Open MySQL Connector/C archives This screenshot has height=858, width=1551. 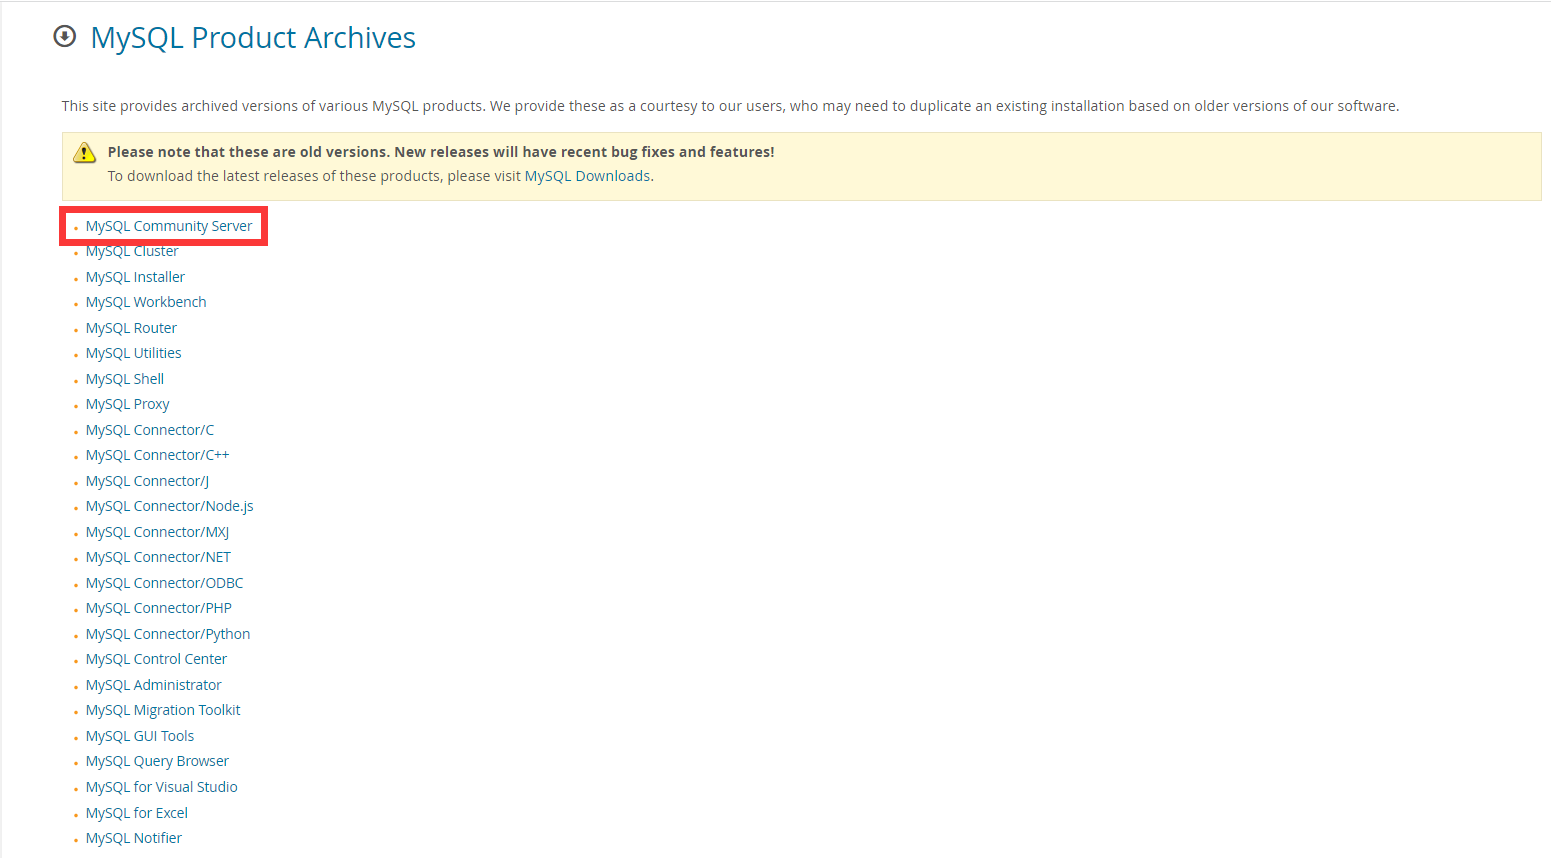(x=150, y=430)
